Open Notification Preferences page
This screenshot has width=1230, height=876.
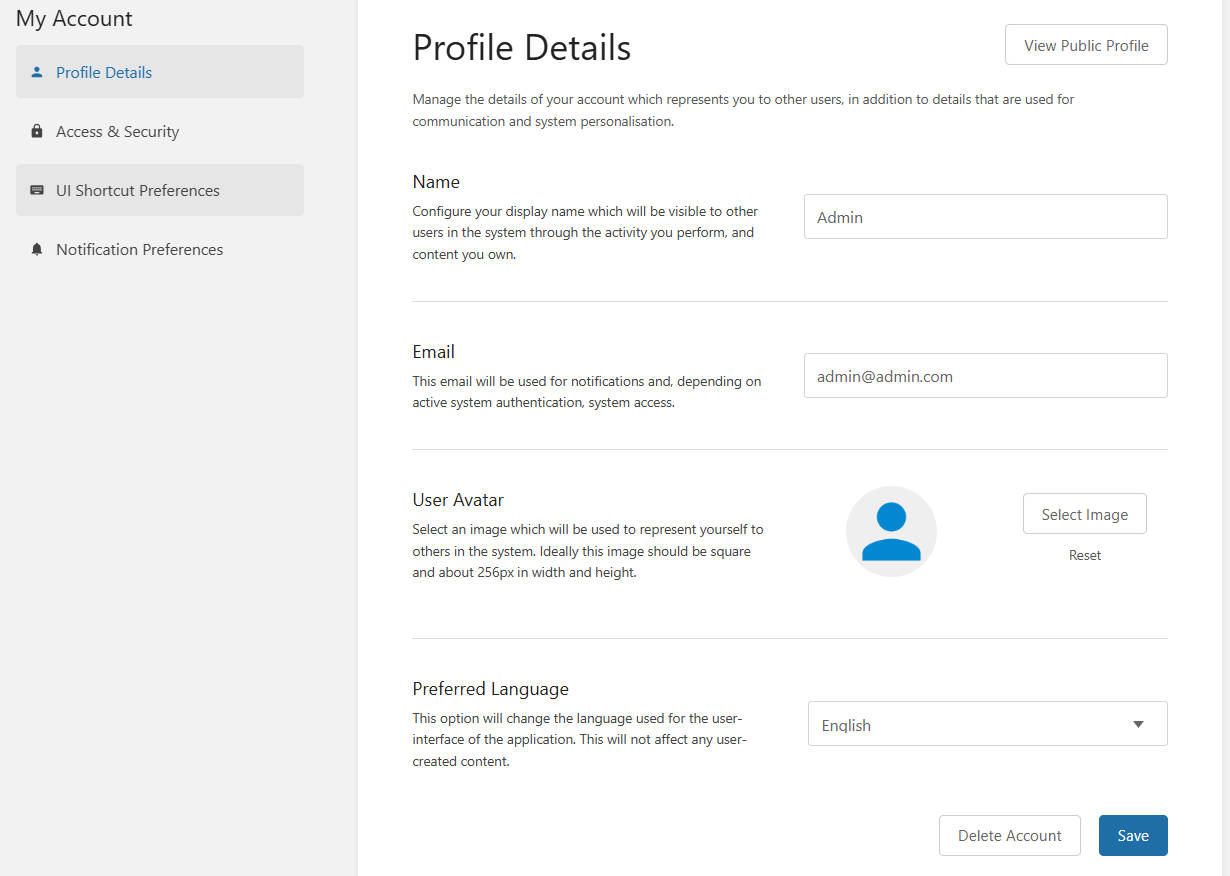tap(160, 249)
